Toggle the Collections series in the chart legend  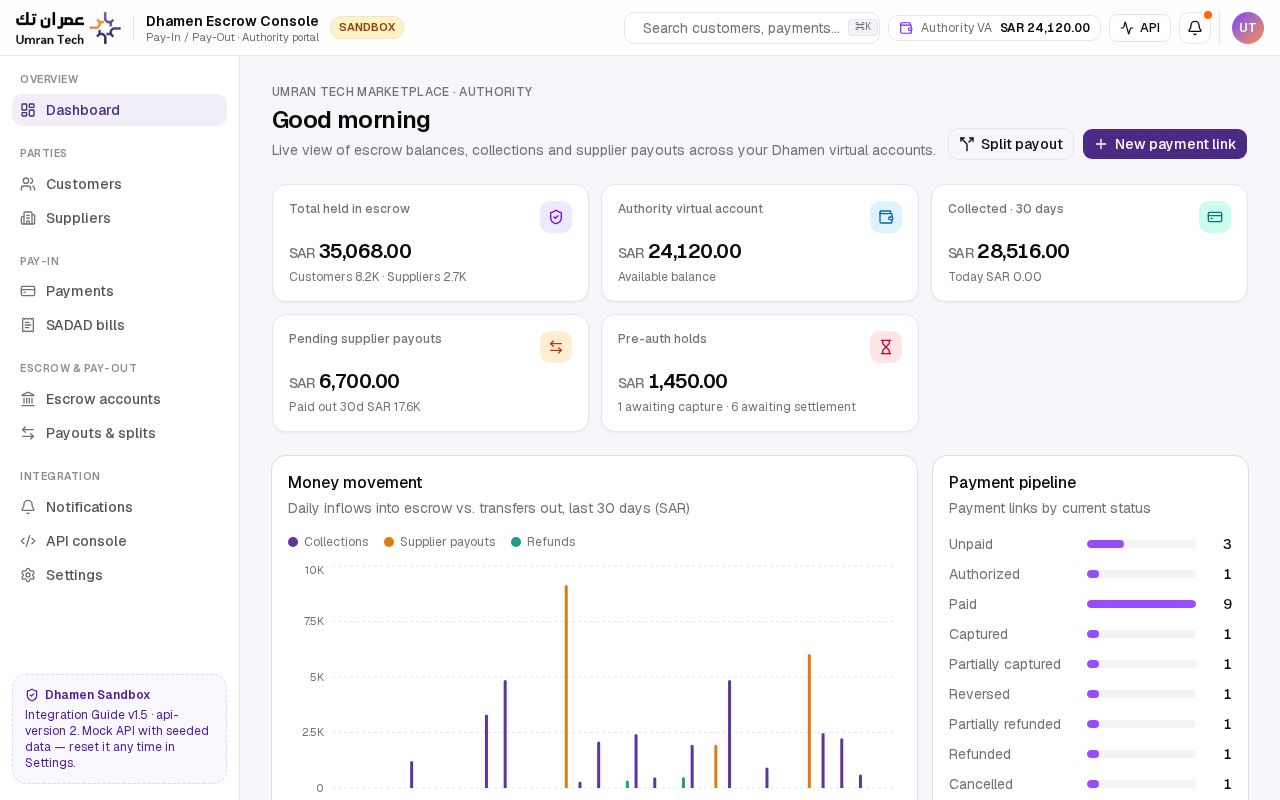pos(328,542)
